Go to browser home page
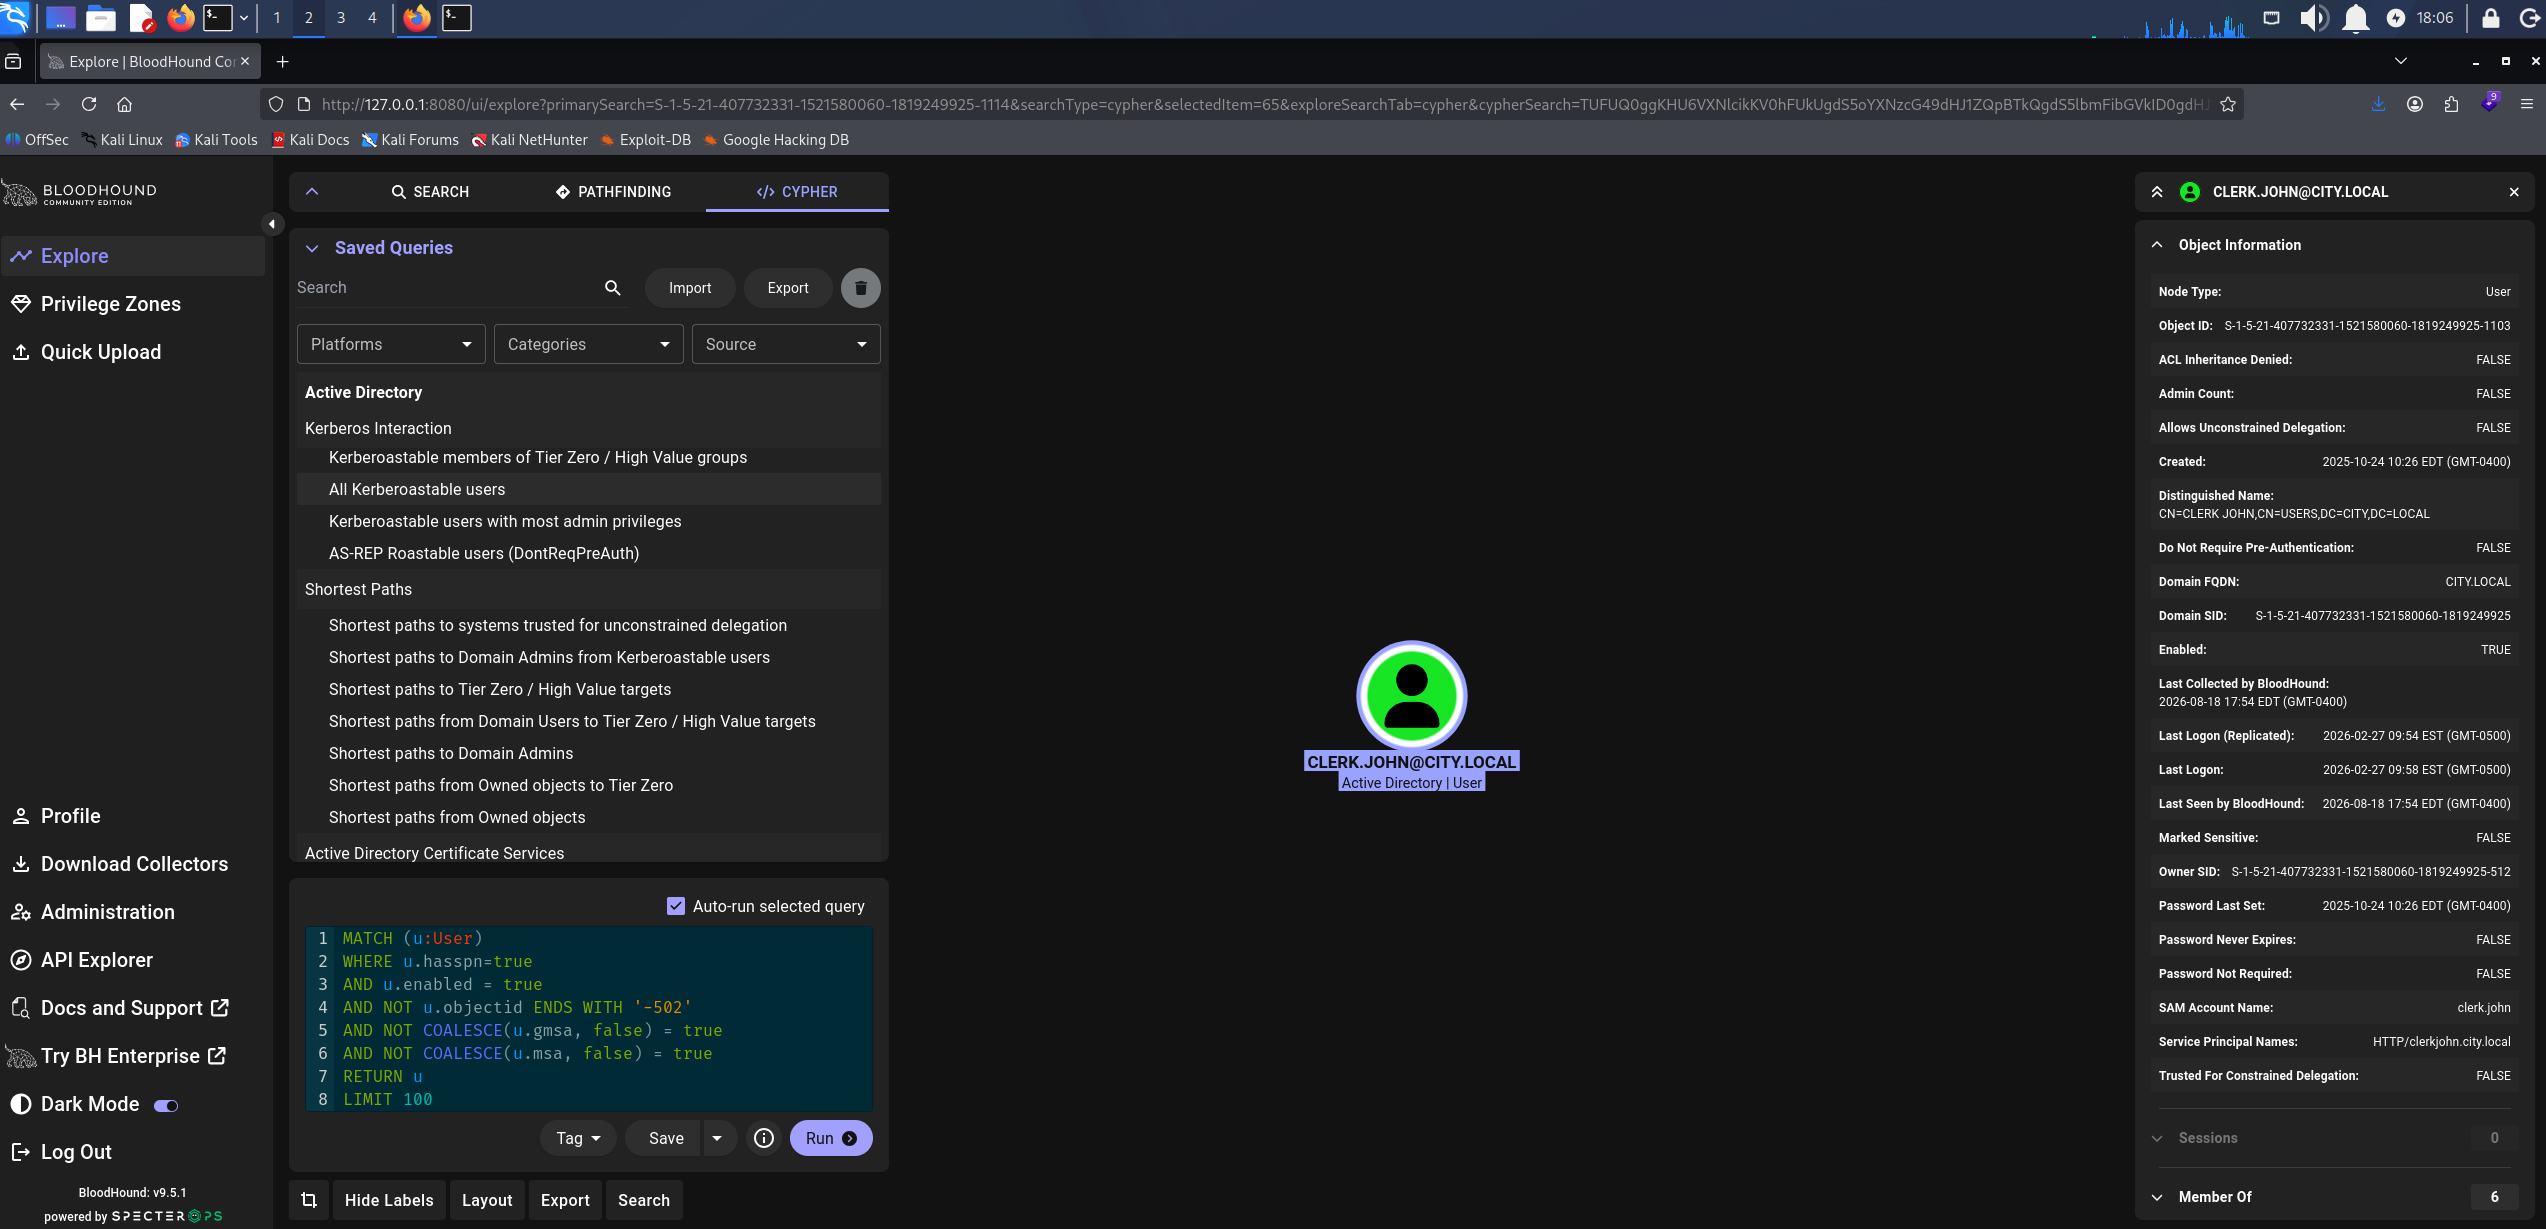The image size is (2546, 1229). [x=124, y=104]
